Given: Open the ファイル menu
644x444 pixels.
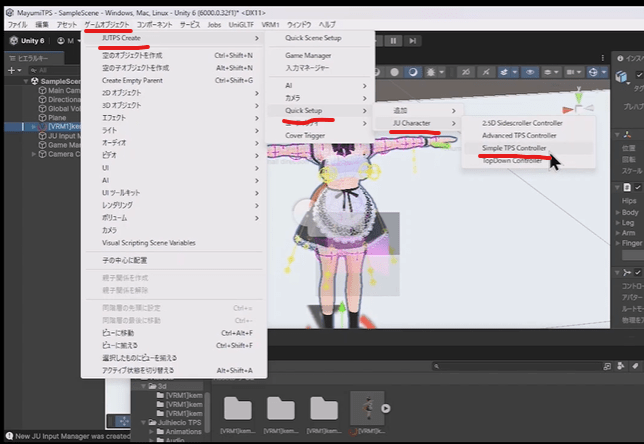Looking at the screenshot, I should coord(17,25).
